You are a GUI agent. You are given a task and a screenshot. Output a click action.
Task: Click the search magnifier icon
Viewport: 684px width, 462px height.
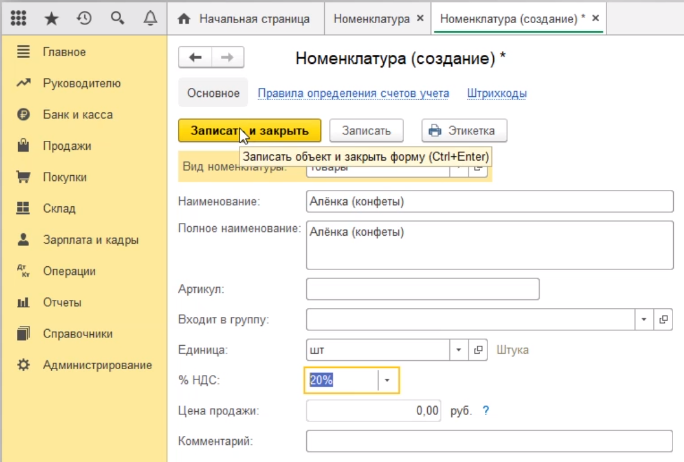(x=117, y=19)
